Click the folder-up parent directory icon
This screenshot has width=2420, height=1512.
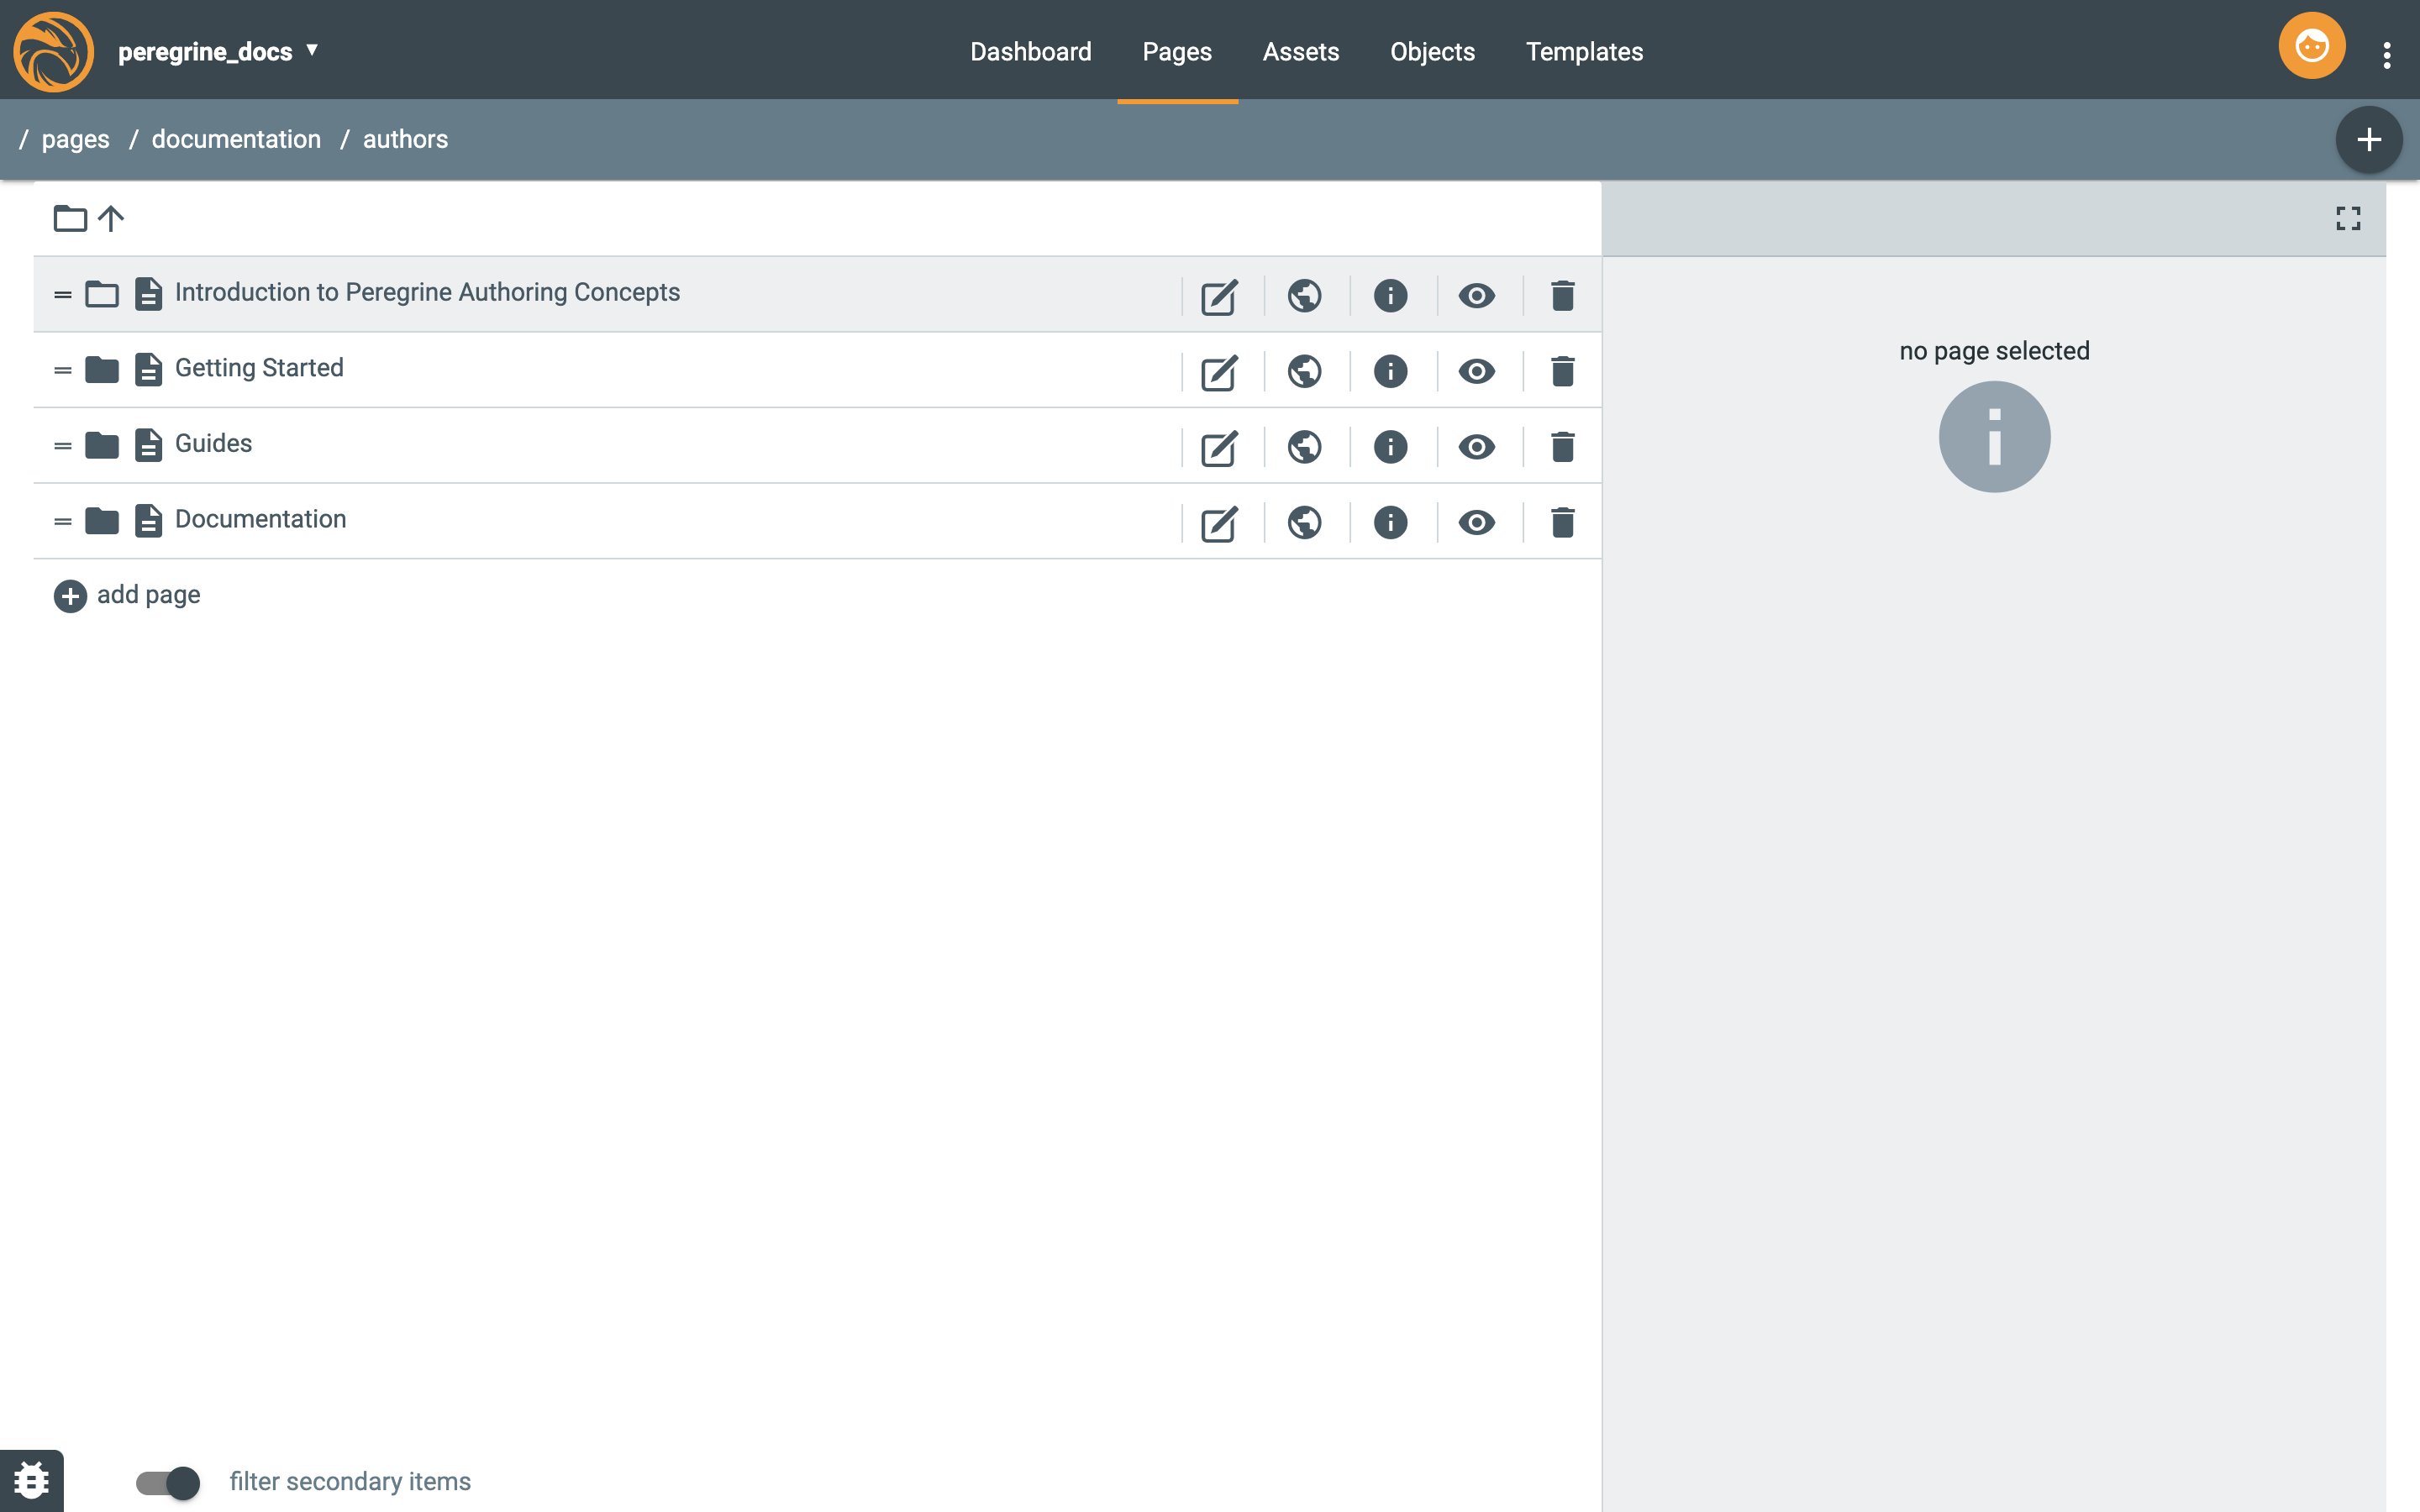coord(88,218)
